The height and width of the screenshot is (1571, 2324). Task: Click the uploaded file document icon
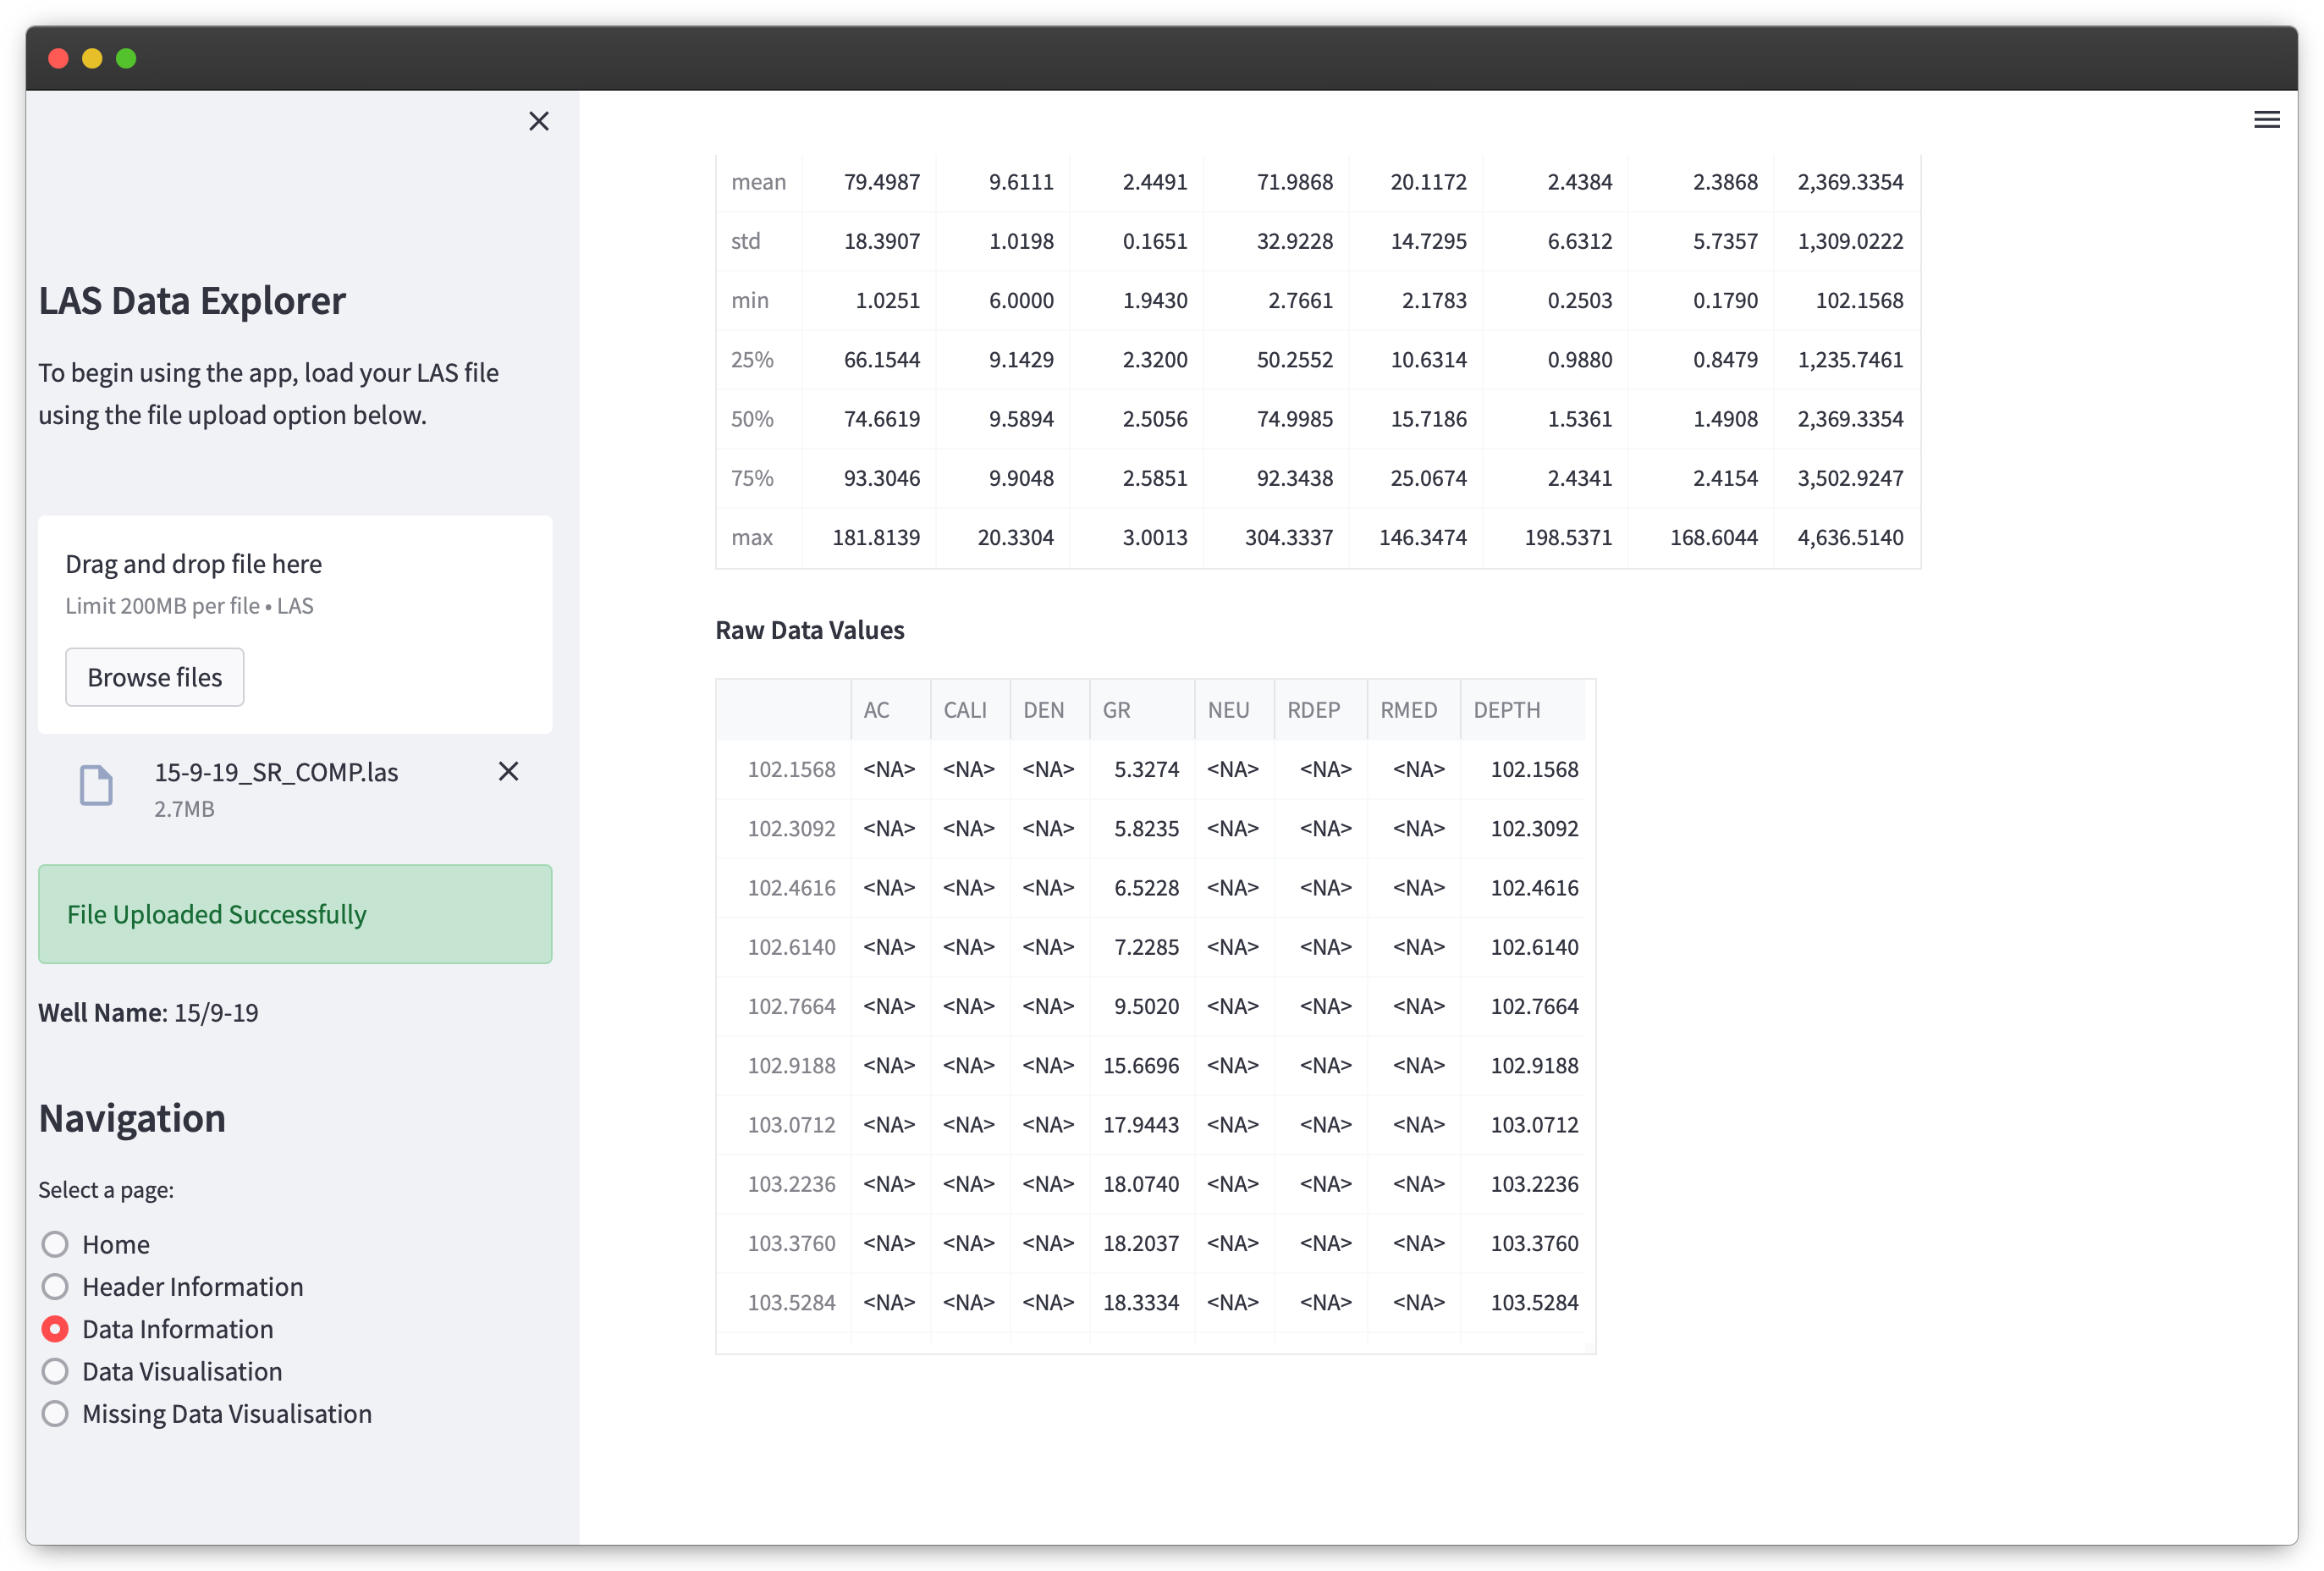pos(96,785)
